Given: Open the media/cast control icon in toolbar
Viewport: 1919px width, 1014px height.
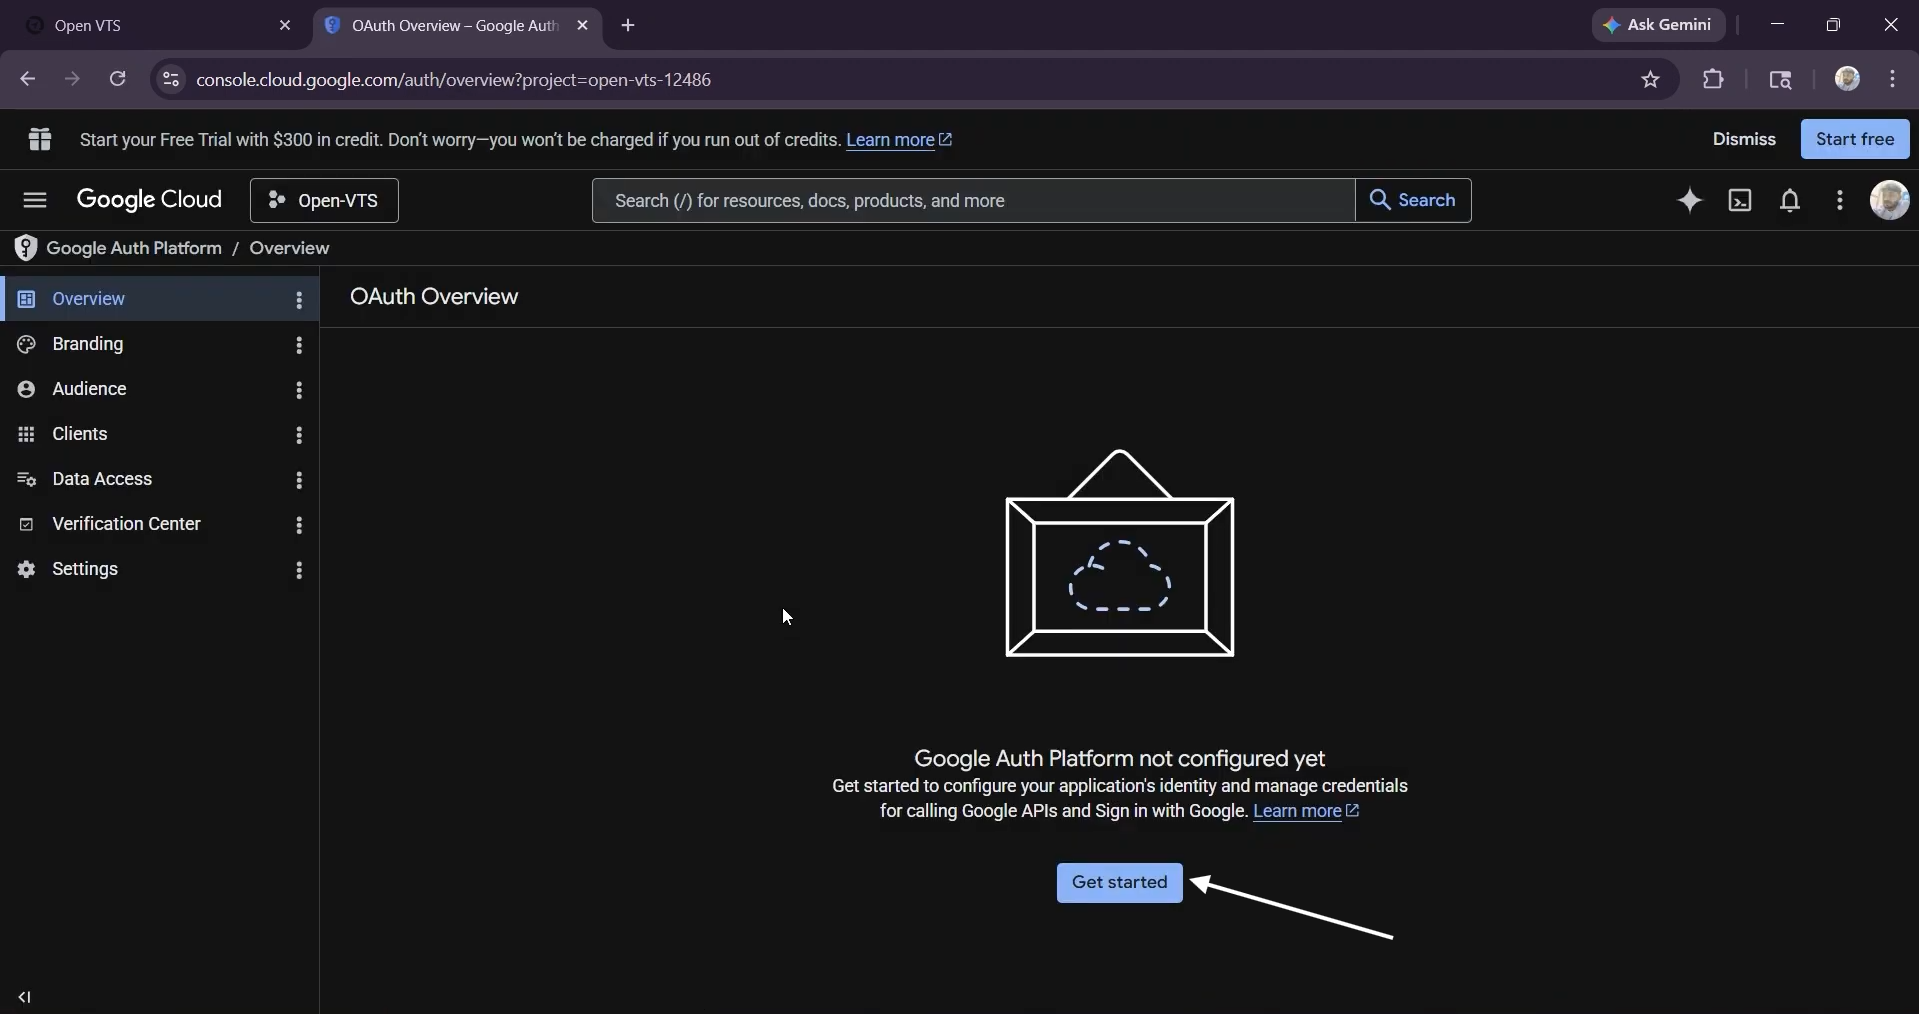Looking at the screenshot, I should pos(1781,80).
